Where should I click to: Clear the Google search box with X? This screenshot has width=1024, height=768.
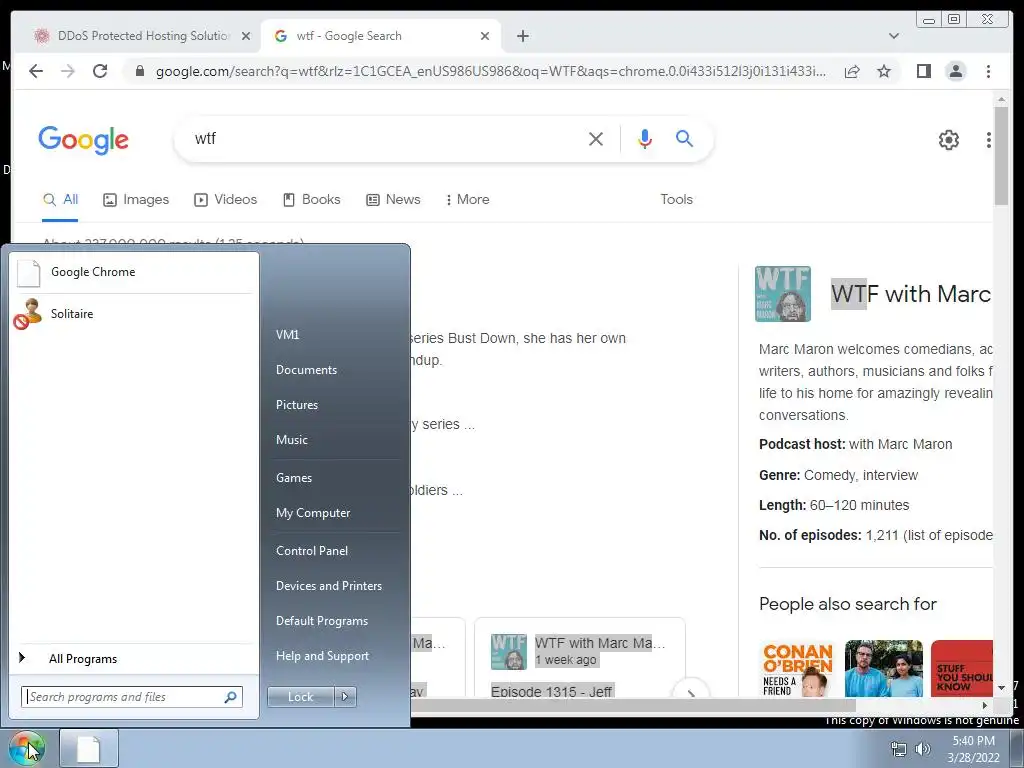(596, 138)
